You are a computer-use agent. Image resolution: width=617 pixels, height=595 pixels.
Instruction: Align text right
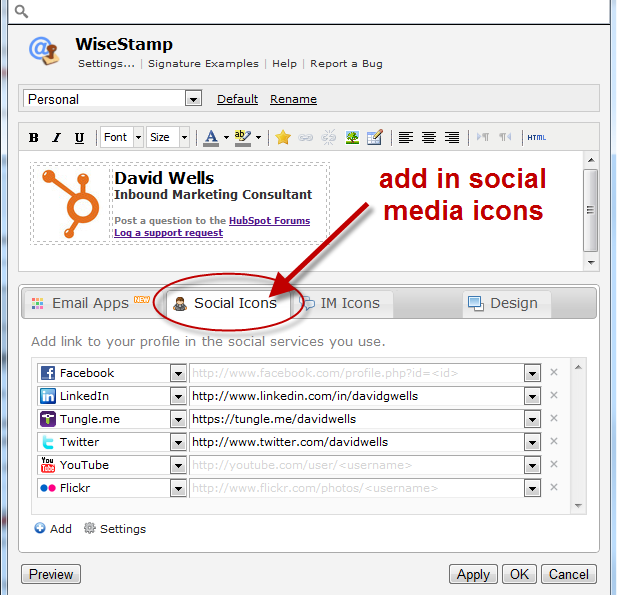tap(452, 137)
